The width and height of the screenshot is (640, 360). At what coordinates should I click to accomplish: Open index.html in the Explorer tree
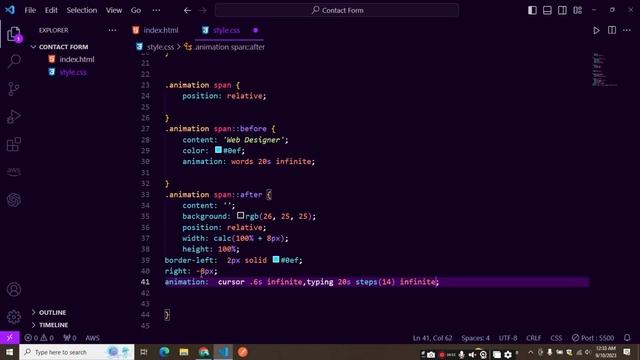pyautogui.click(x=77, y=59)
